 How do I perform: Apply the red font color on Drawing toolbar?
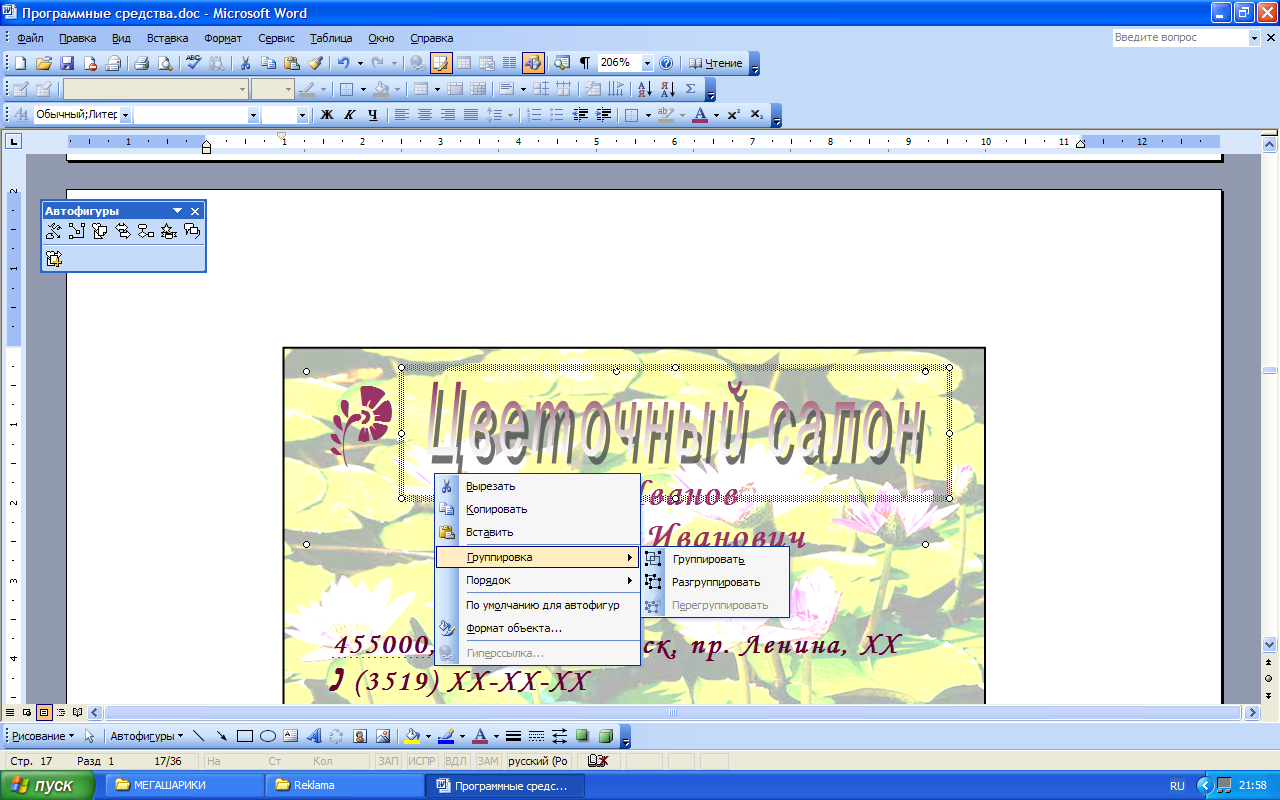(x=480, y=736)
